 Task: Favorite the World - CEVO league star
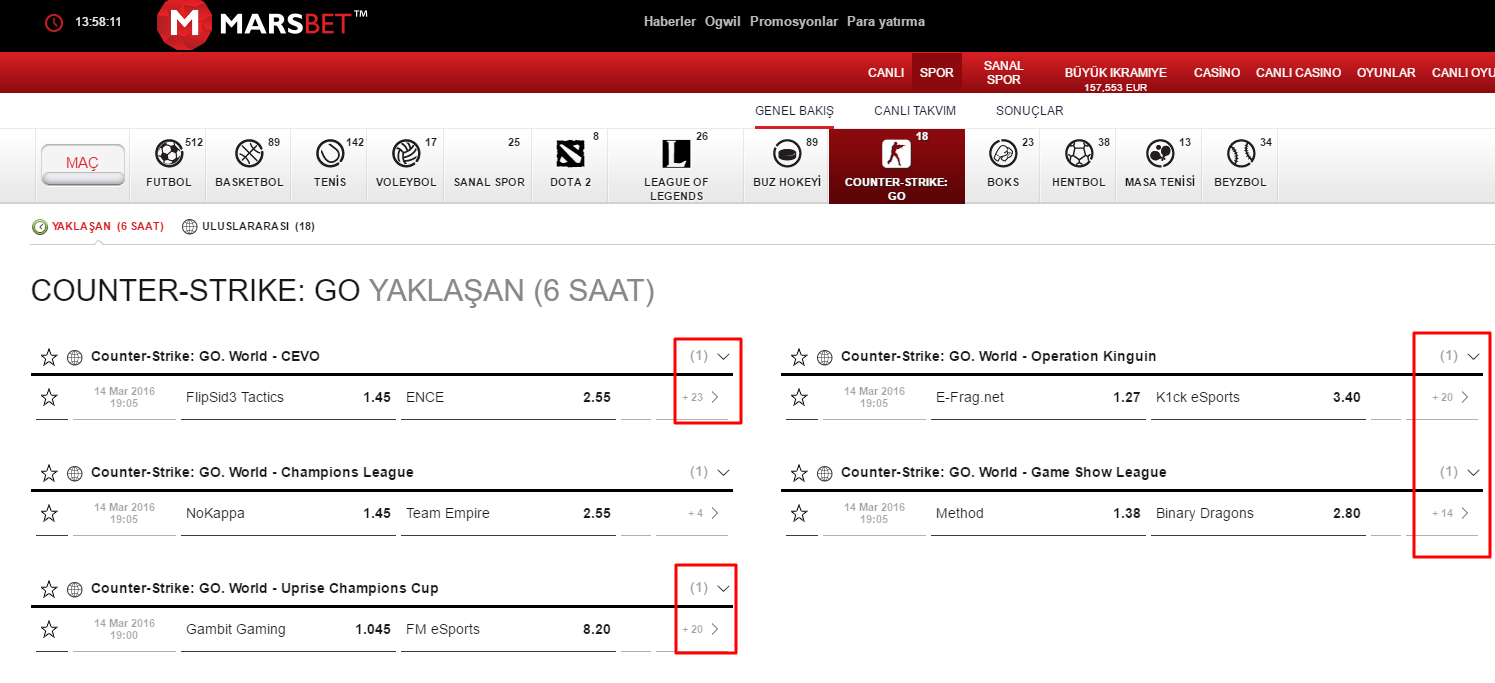49,357
